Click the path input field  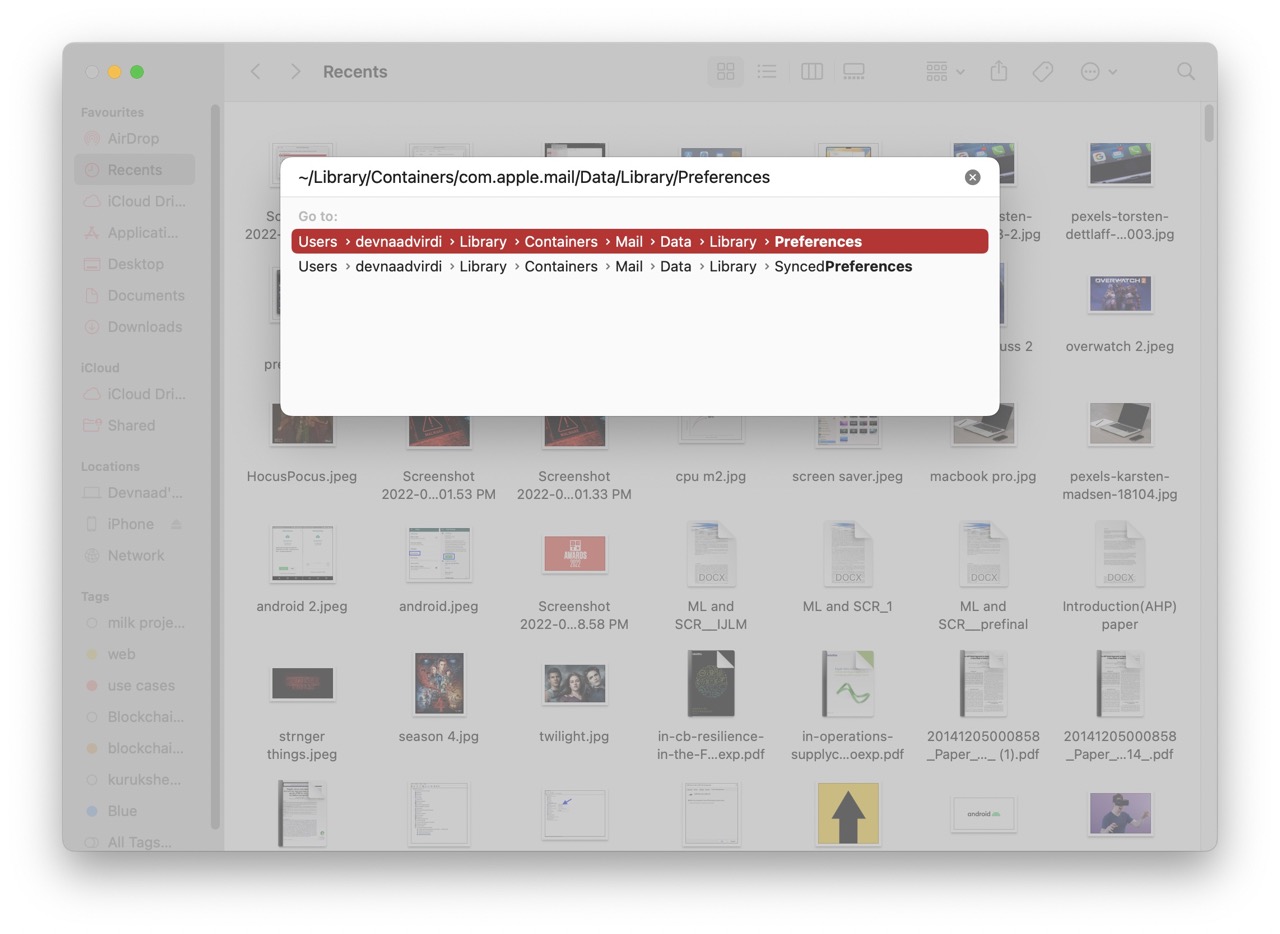coord(600,177)
